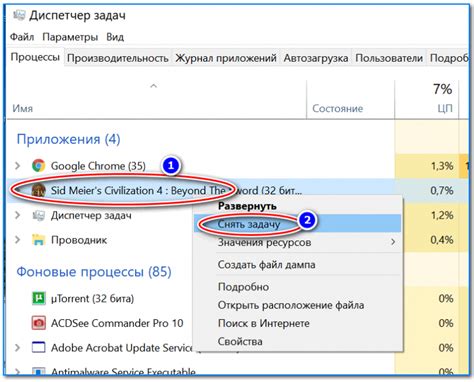474x382 pixels.
Task: Open the Файл menu
Action: pyautogui.click(x=22, y=37)
